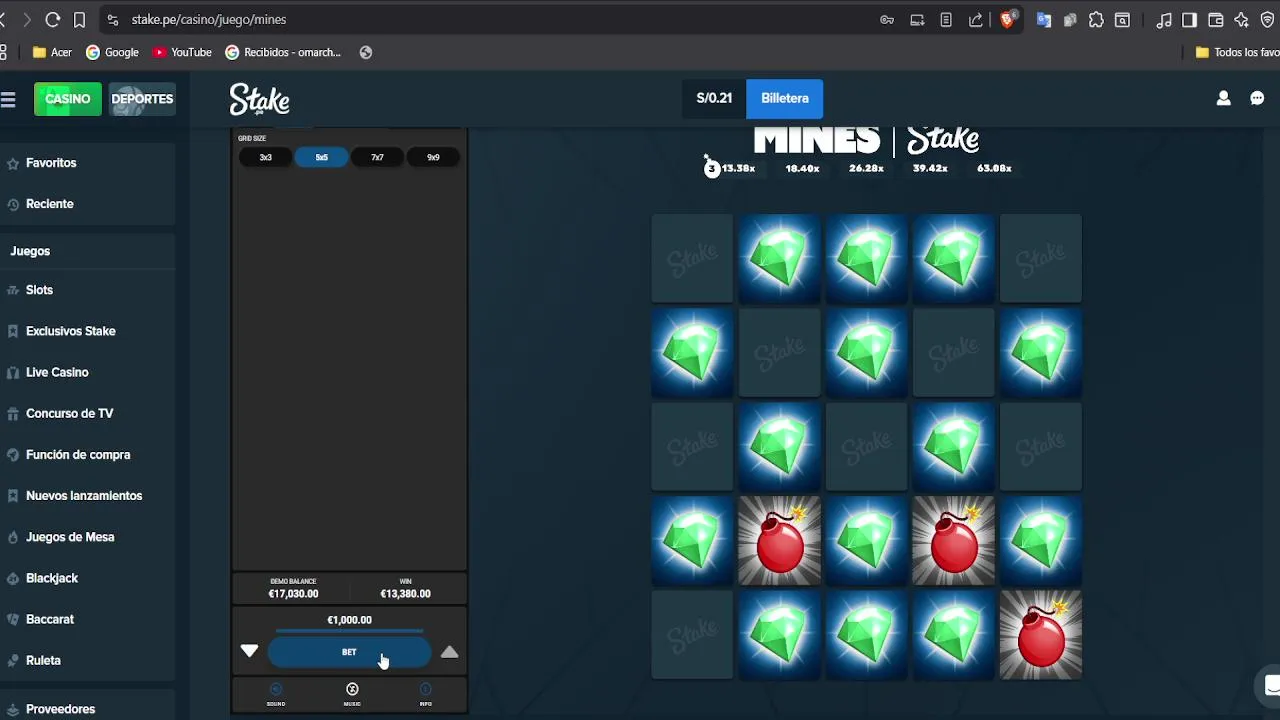Image resolution: width=1280 pixels, height=720 pixels.
Task: Click the Live Casino icon
Action: pyautogui.click(x=13, y=372)
